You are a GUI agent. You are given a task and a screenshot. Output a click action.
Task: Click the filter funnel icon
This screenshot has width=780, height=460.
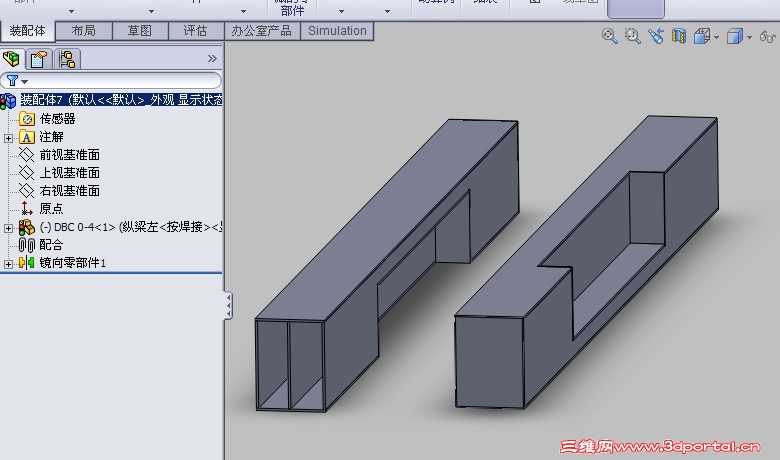coord(12,81)
